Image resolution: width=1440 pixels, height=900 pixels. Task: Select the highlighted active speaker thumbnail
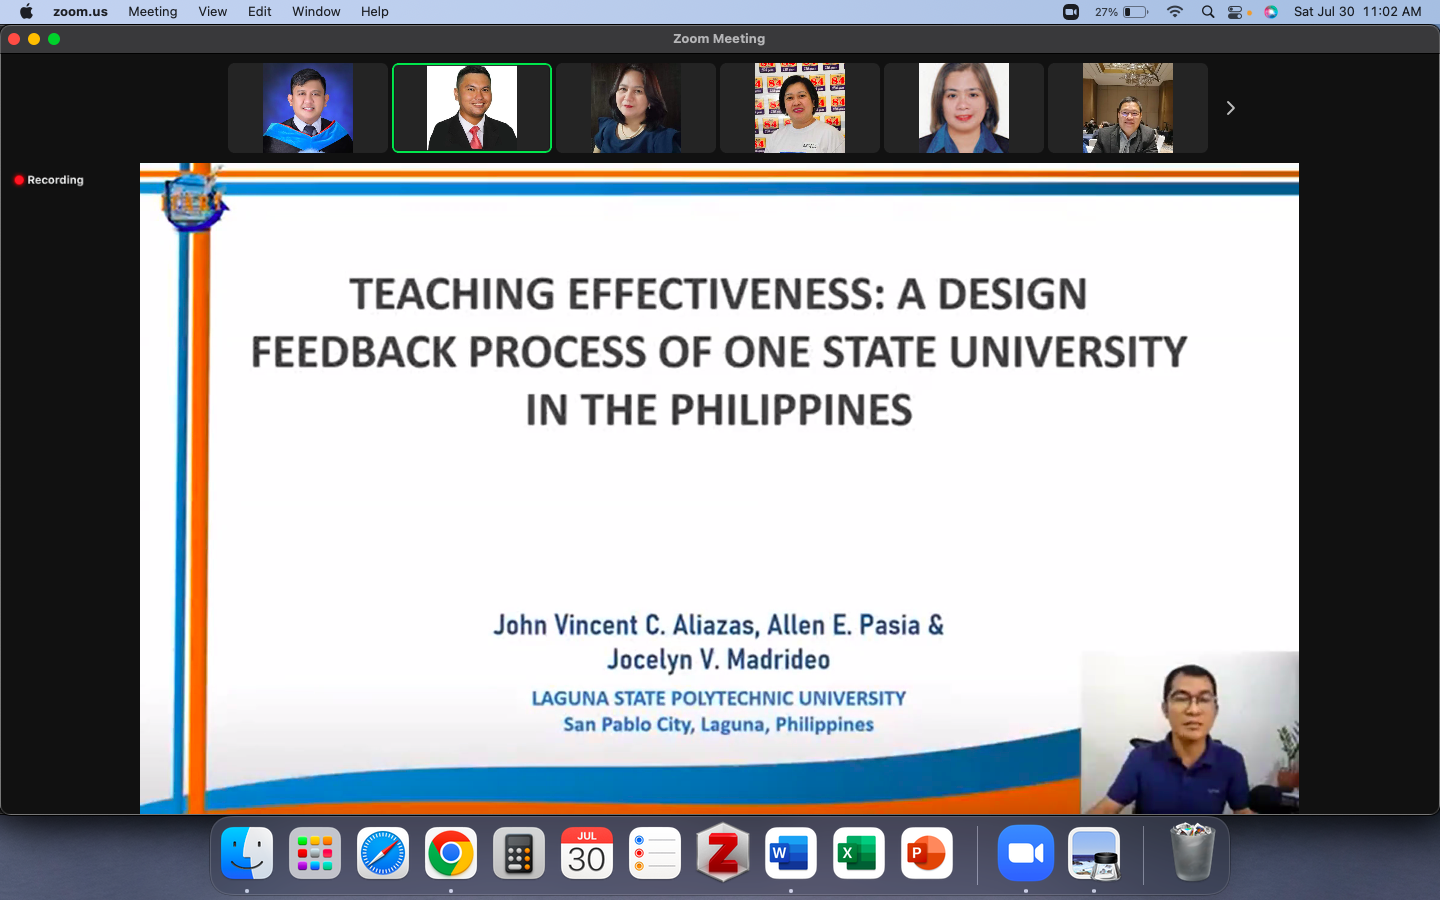[x=471, y=108]
